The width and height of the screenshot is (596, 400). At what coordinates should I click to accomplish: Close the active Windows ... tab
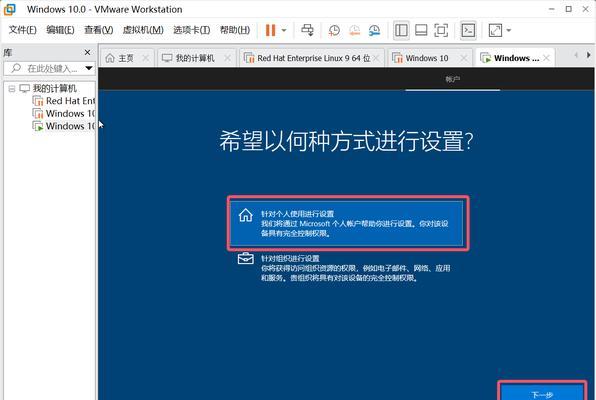pos(546,58)
